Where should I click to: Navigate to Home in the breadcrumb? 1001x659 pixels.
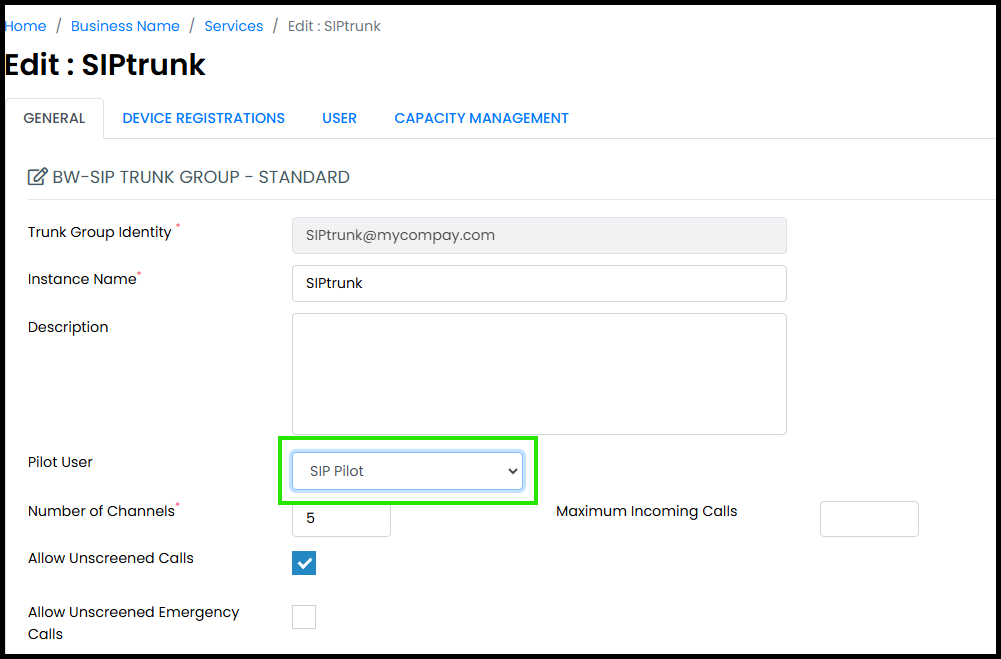pos(26,26)
